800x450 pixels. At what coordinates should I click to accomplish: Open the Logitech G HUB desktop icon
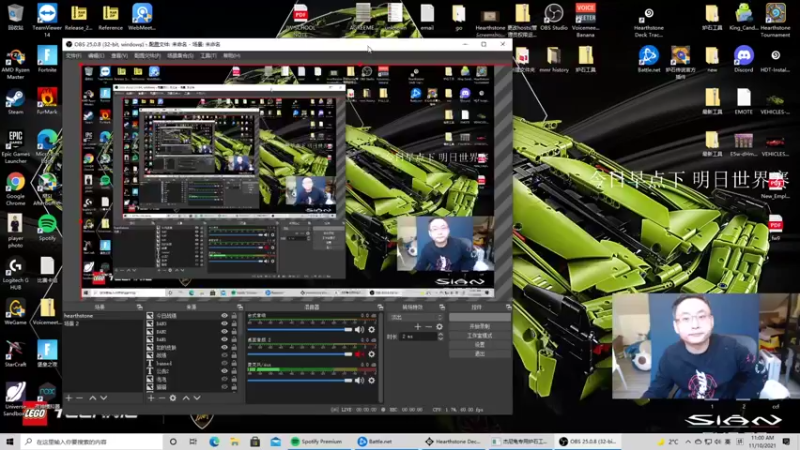click(15, 273)
